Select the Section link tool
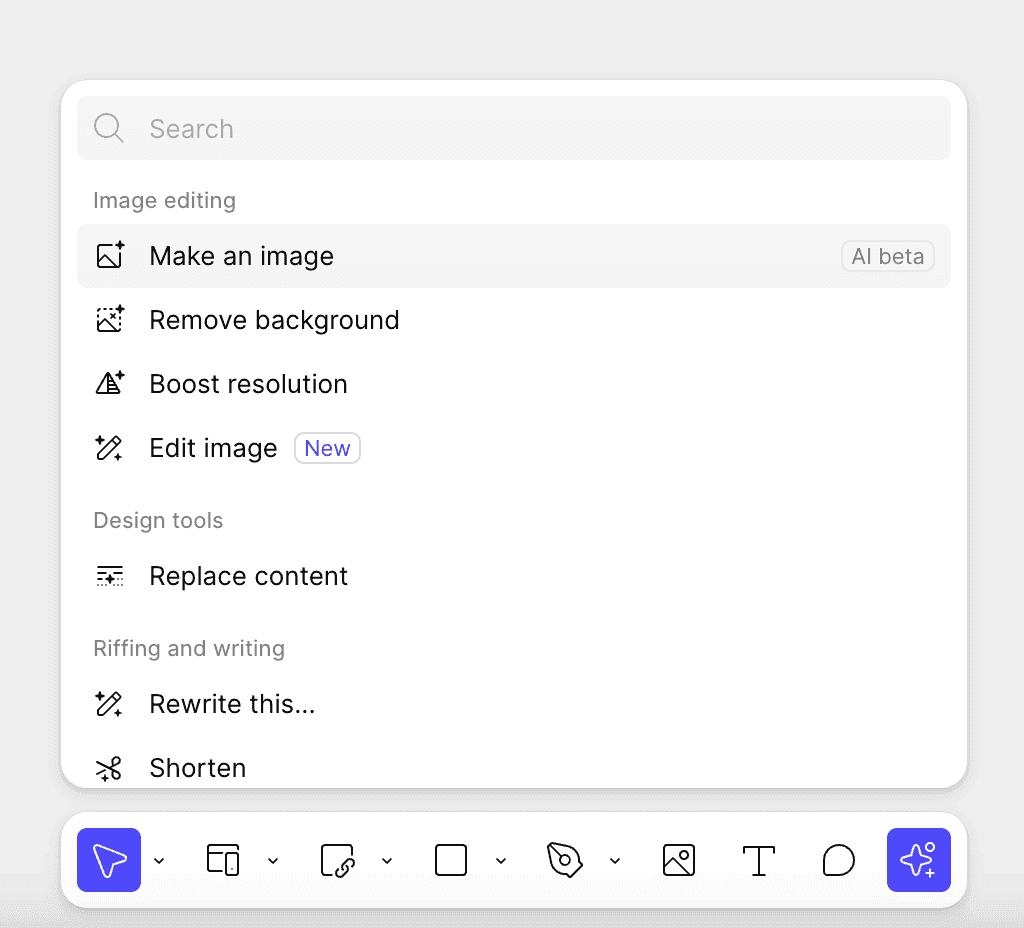Image resolution: width=1024 pixels, height=928 pixels. (x=337, y=860)
